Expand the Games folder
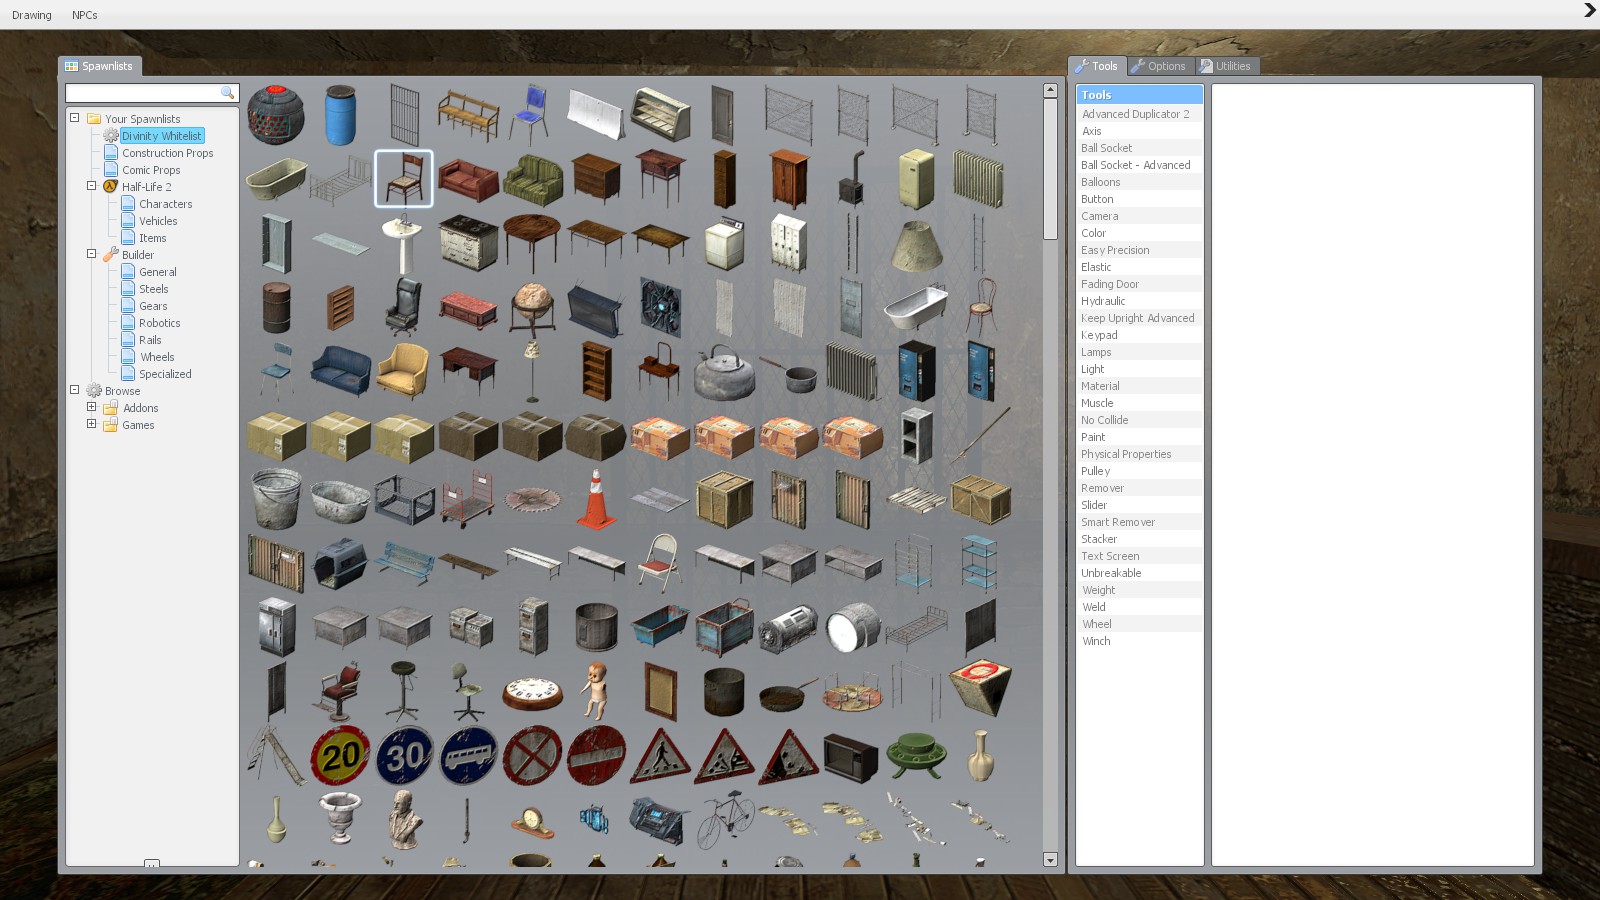 (91, 424)
